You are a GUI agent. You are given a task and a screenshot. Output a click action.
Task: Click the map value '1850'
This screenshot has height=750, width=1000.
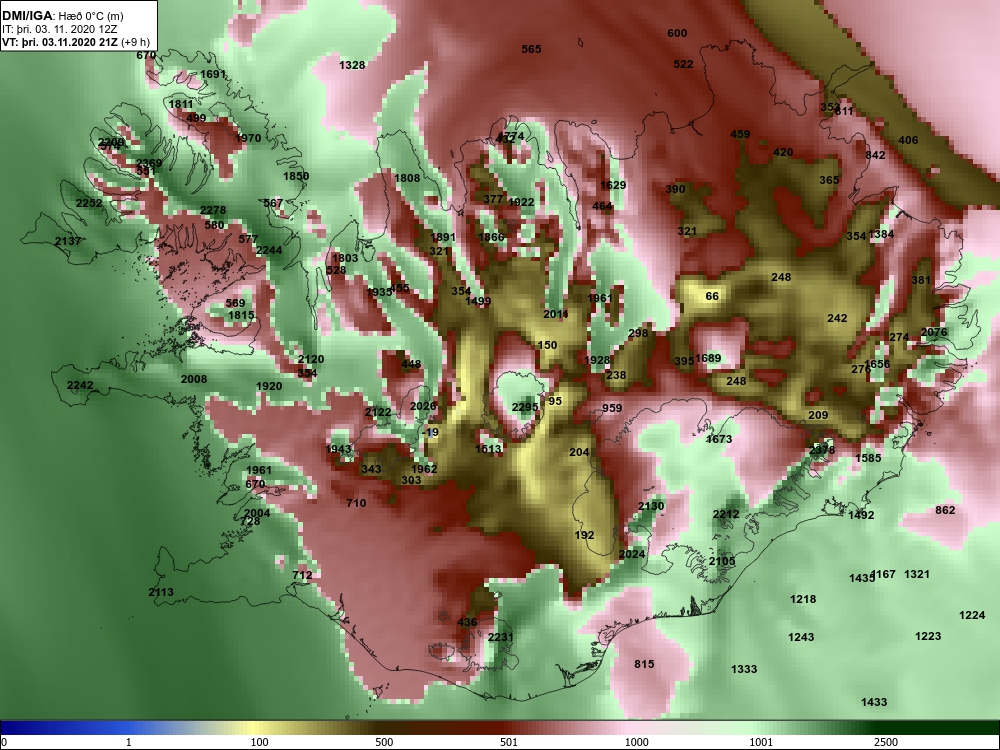pos(296,176)
